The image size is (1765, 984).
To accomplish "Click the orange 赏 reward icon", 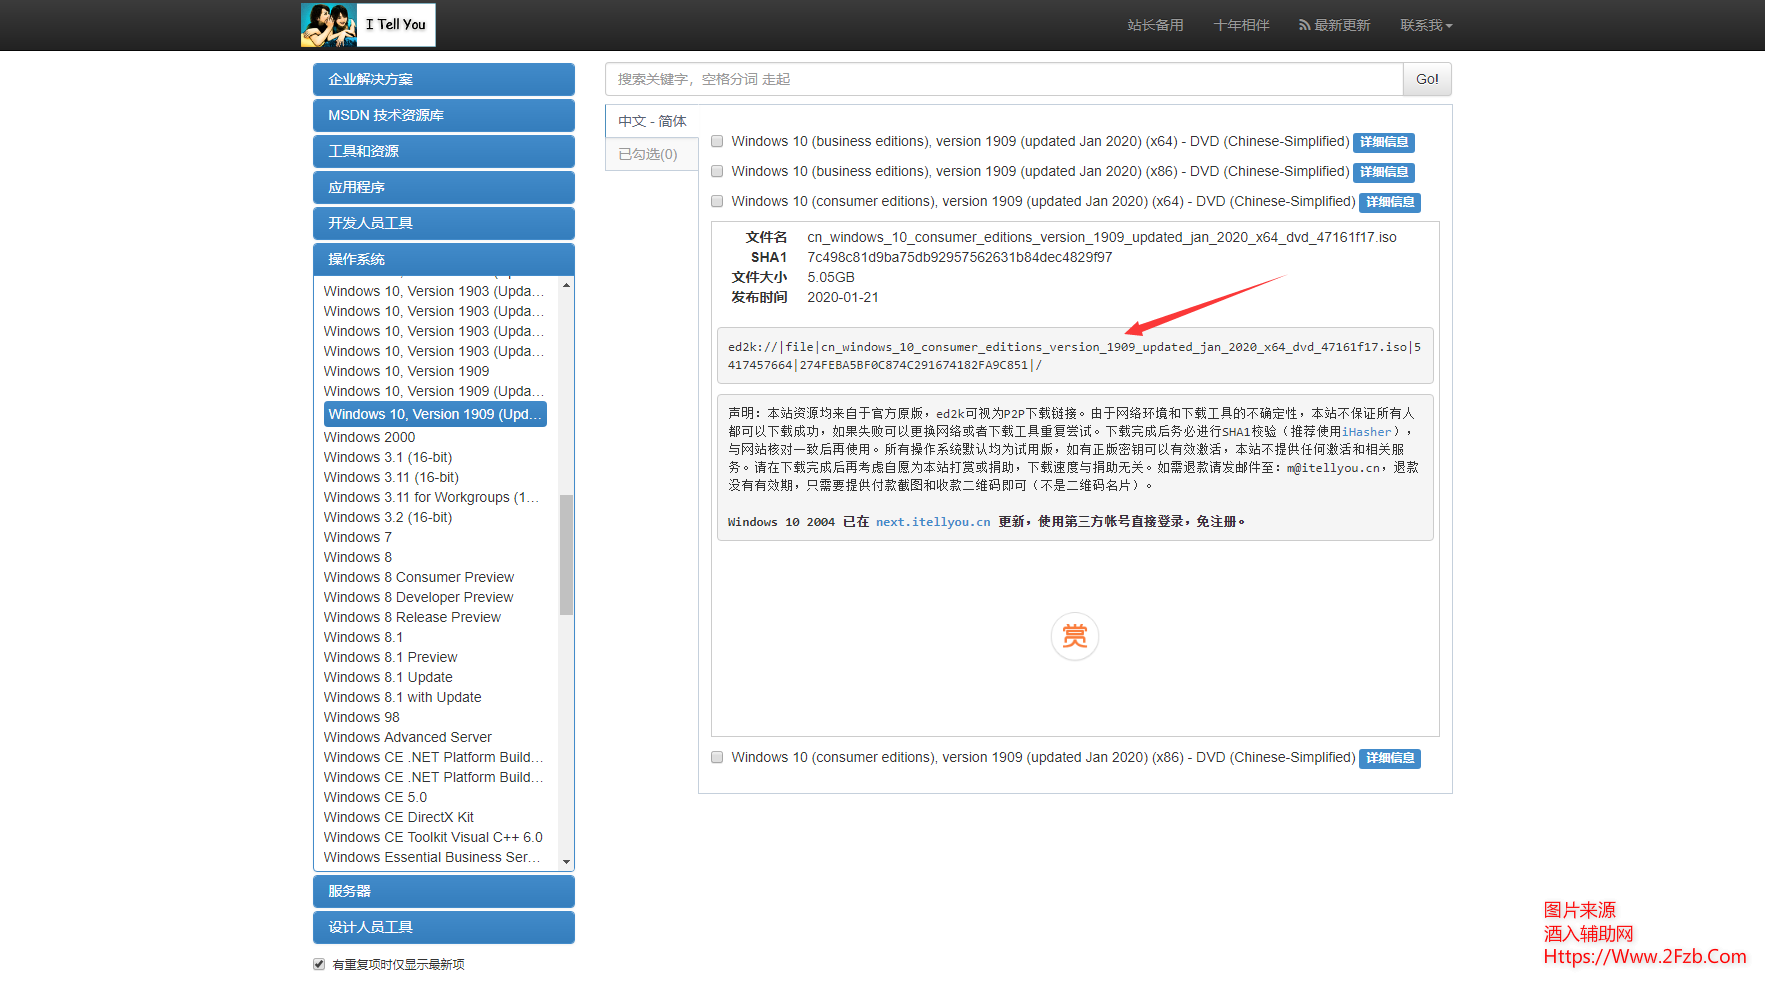I will (x=1075, y=636).
